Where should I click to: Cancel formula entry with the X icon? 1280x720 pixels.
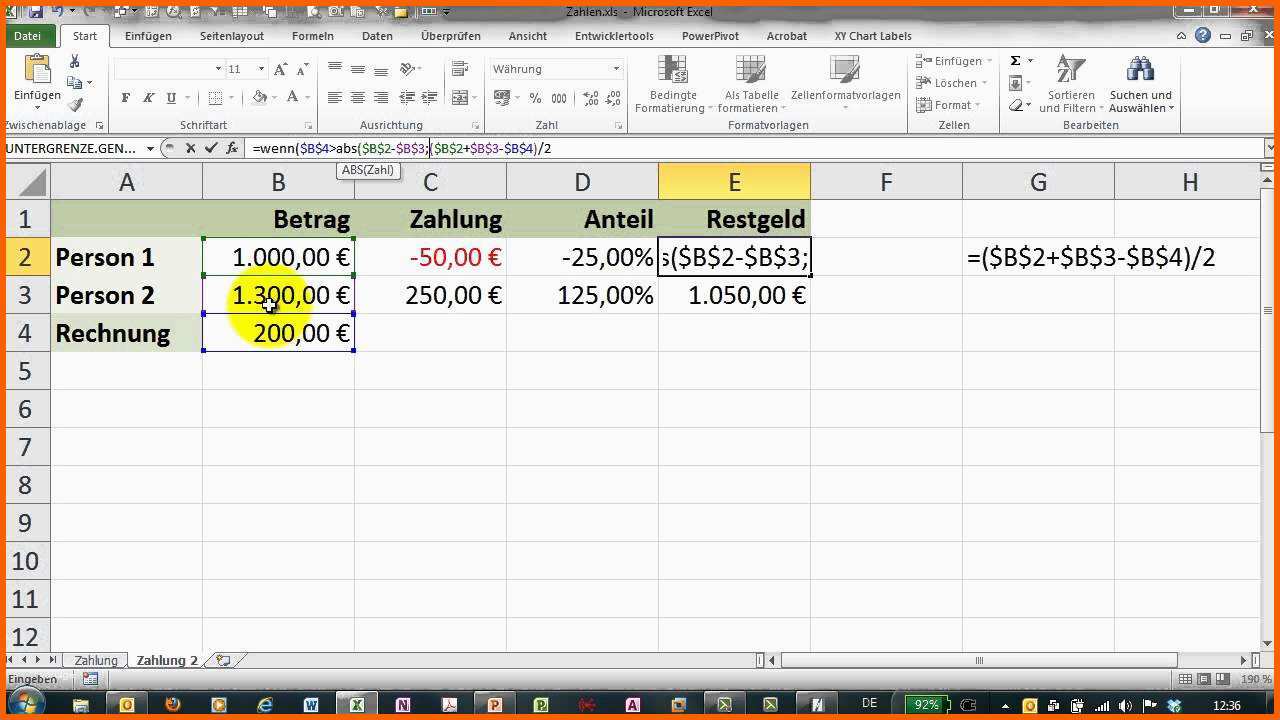point(190,148)
